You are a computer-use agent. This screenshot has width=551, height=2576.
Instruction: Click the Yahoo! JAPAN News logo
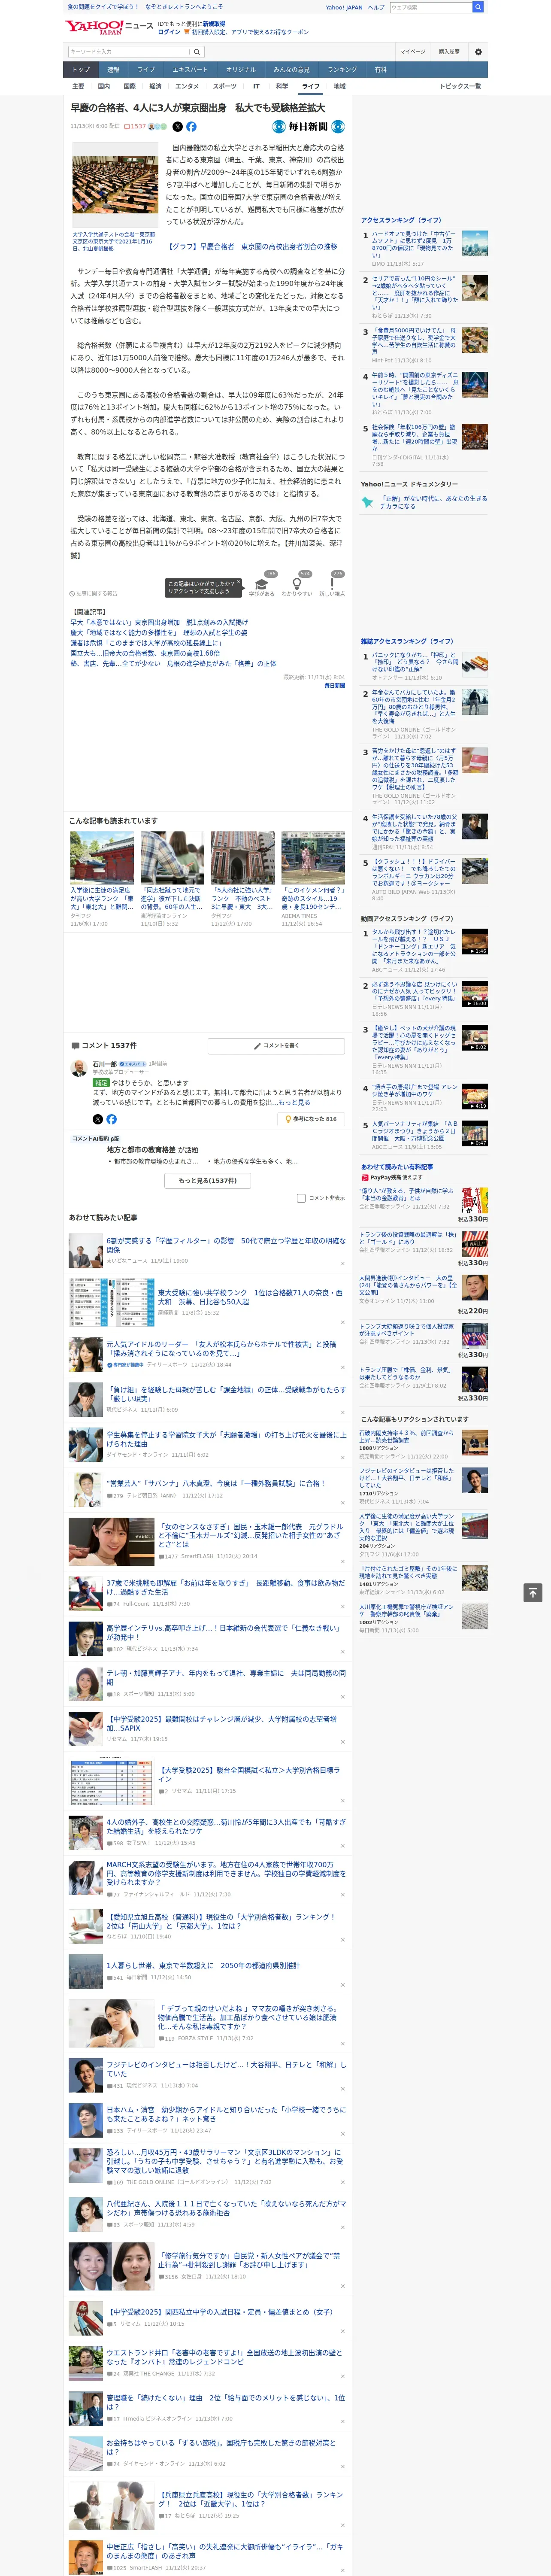click(x=109, y=27)
